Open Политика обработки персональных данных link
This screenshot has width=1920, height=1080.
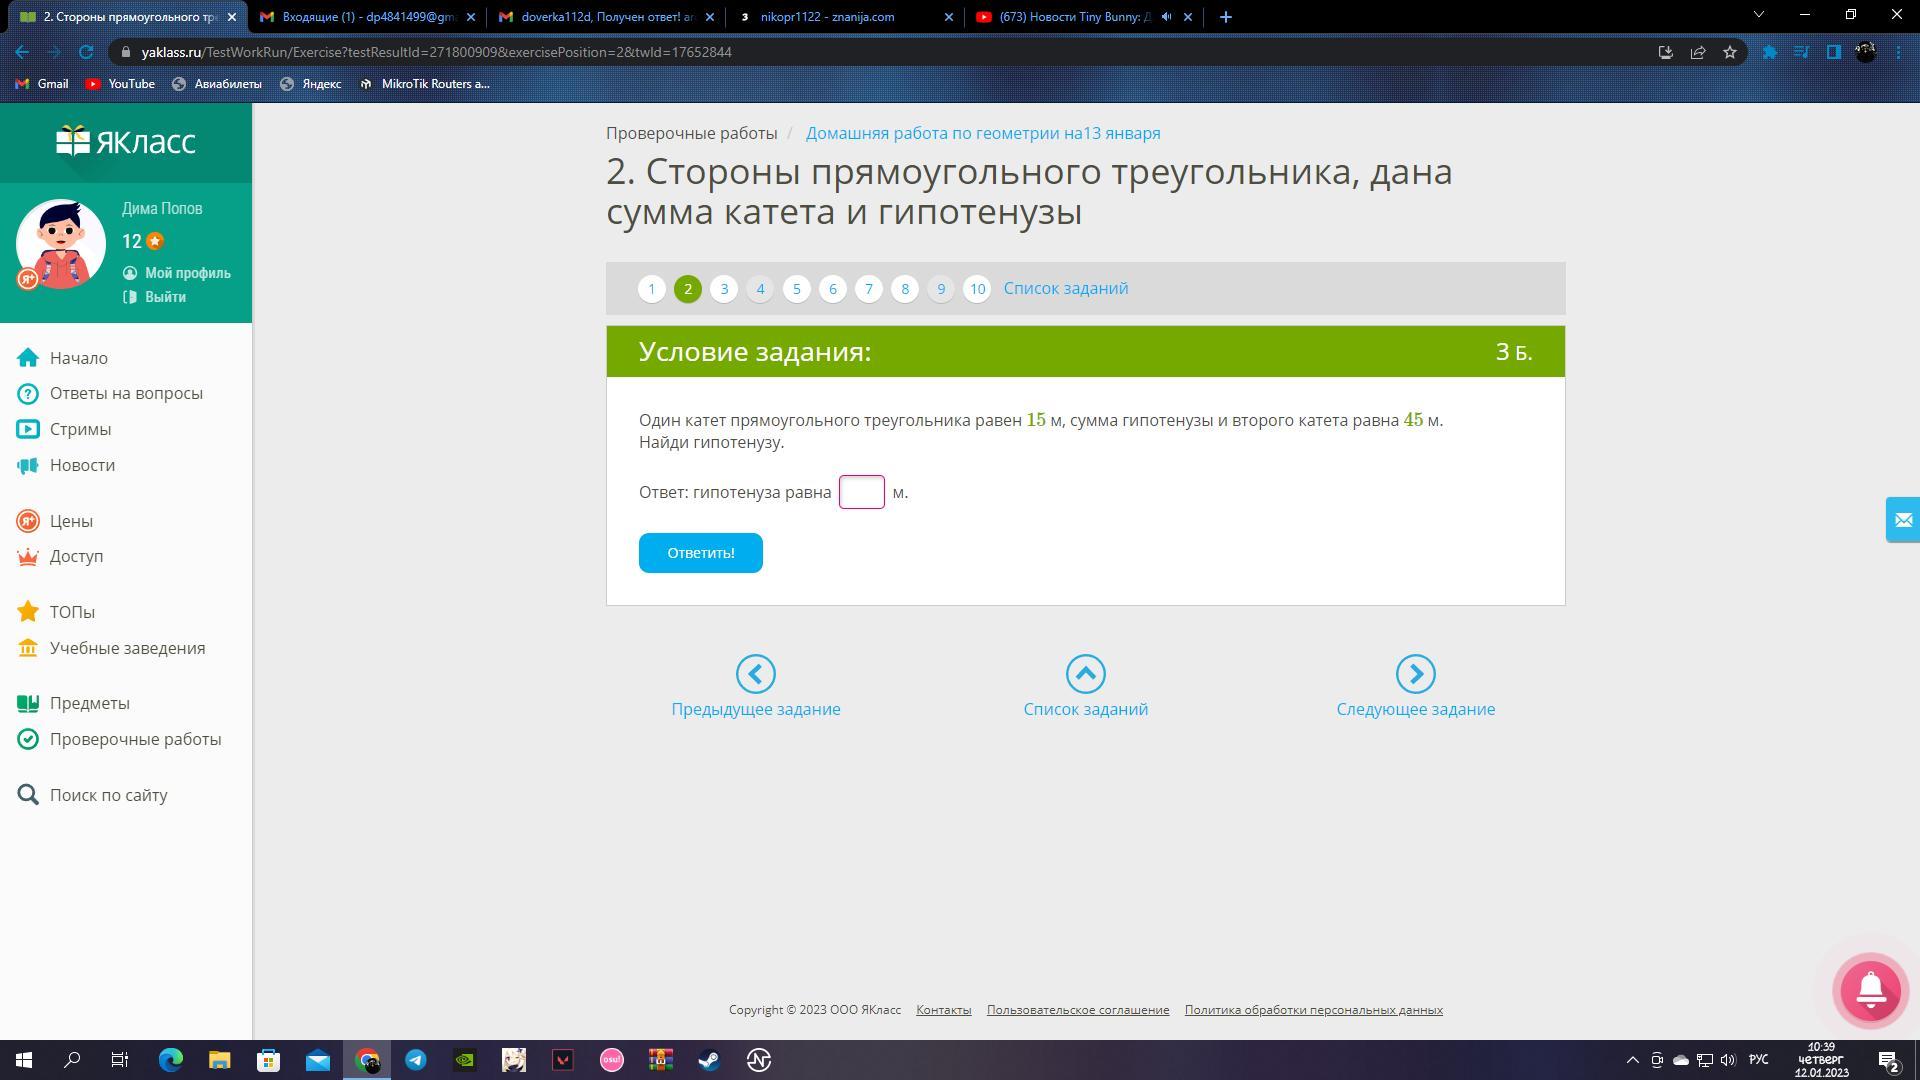[1314, 1010]
